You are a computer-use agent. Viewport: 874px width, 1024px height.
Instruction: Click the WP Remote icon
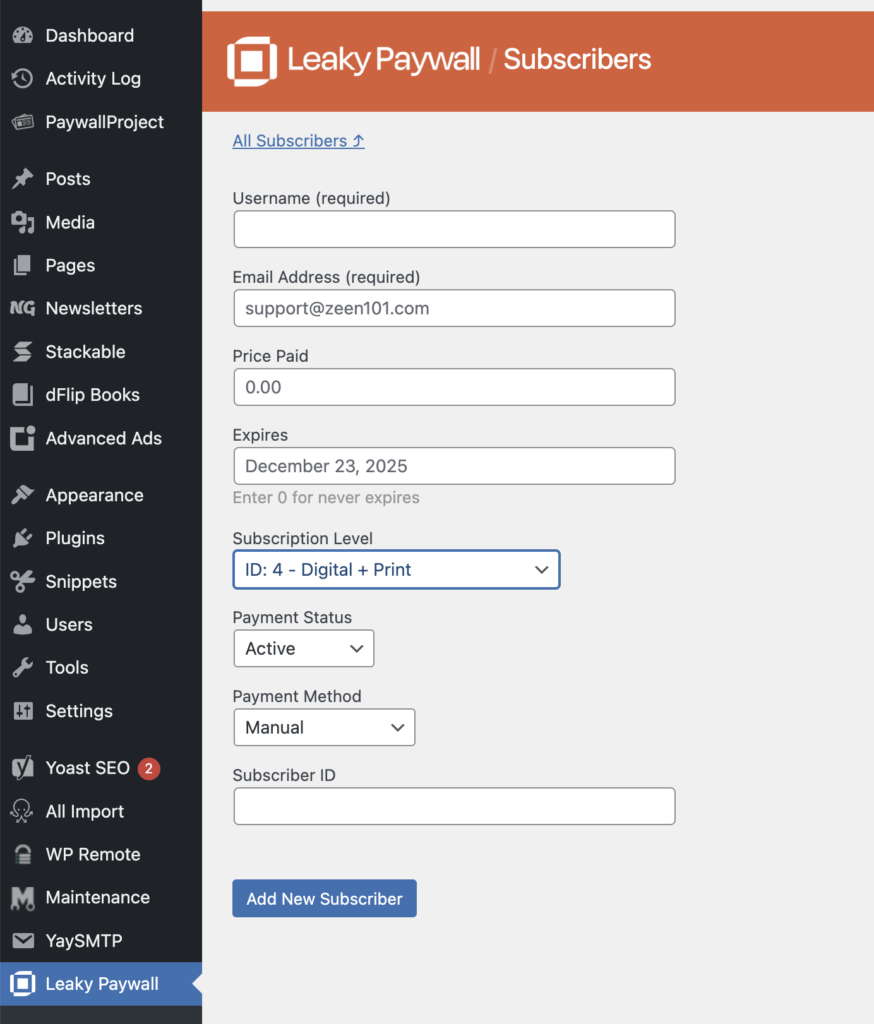tap(22, 855)
